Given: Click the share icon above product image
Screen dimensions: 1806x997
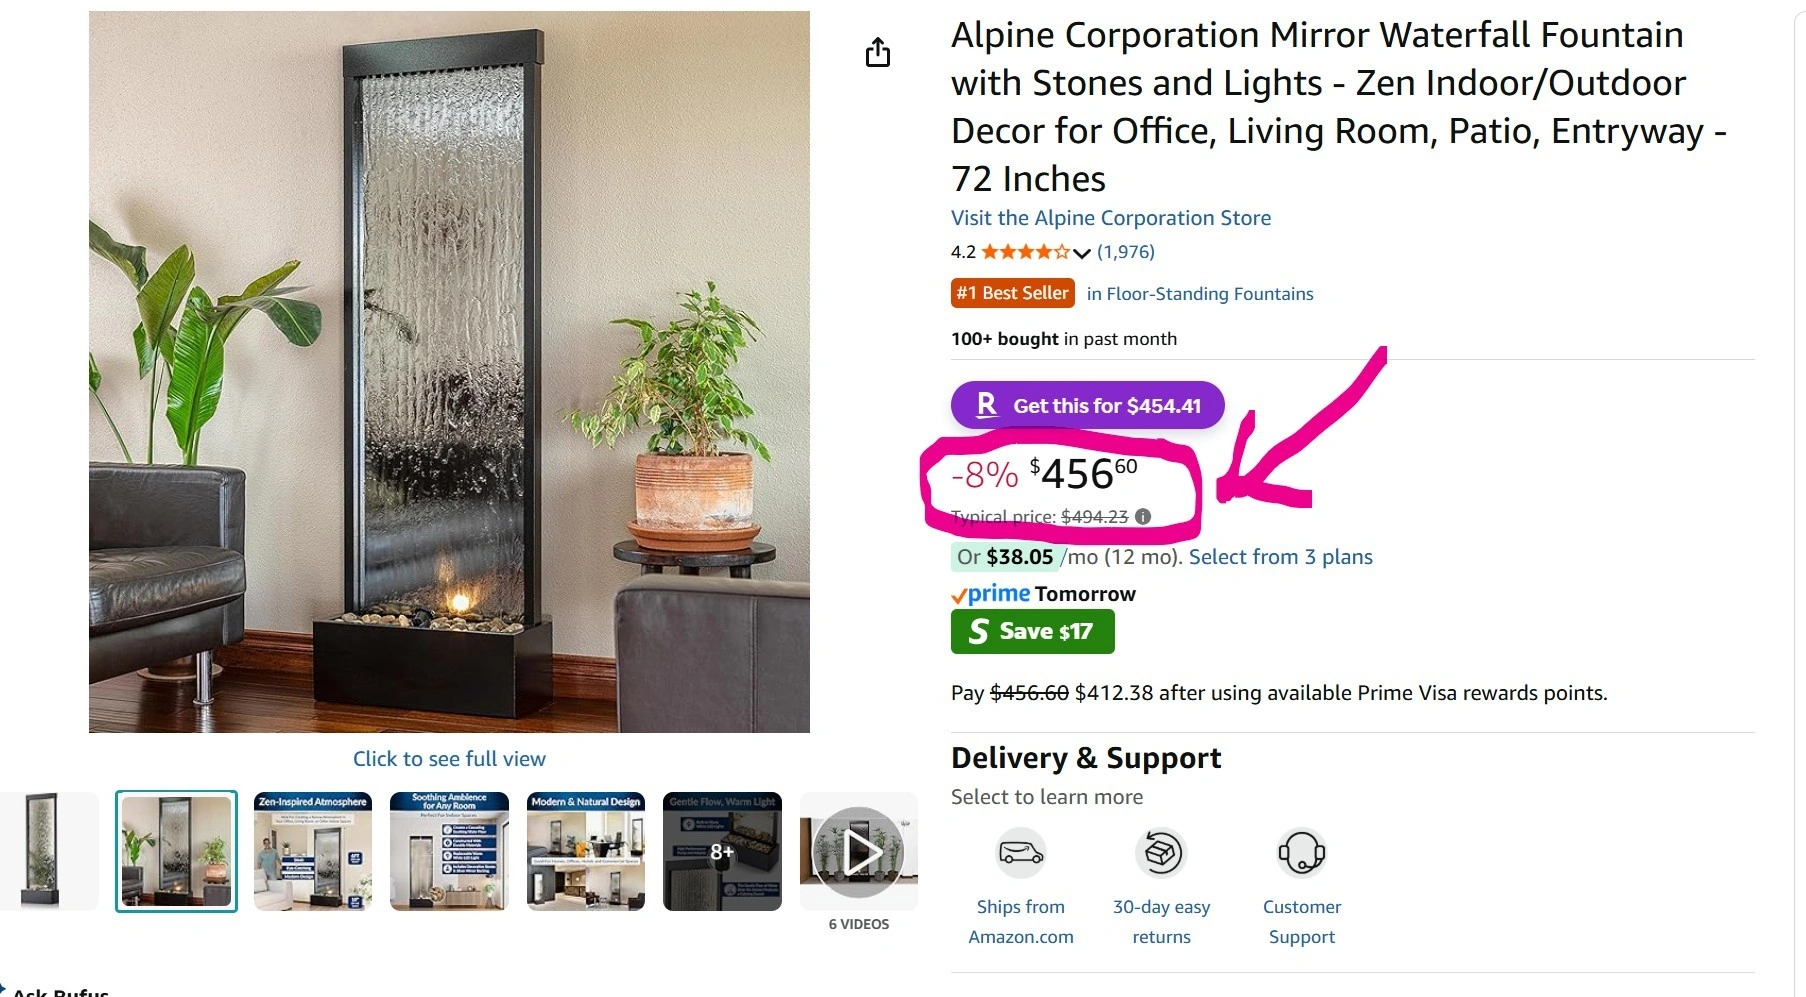Looking at the screenshot, I should [877, 52].
